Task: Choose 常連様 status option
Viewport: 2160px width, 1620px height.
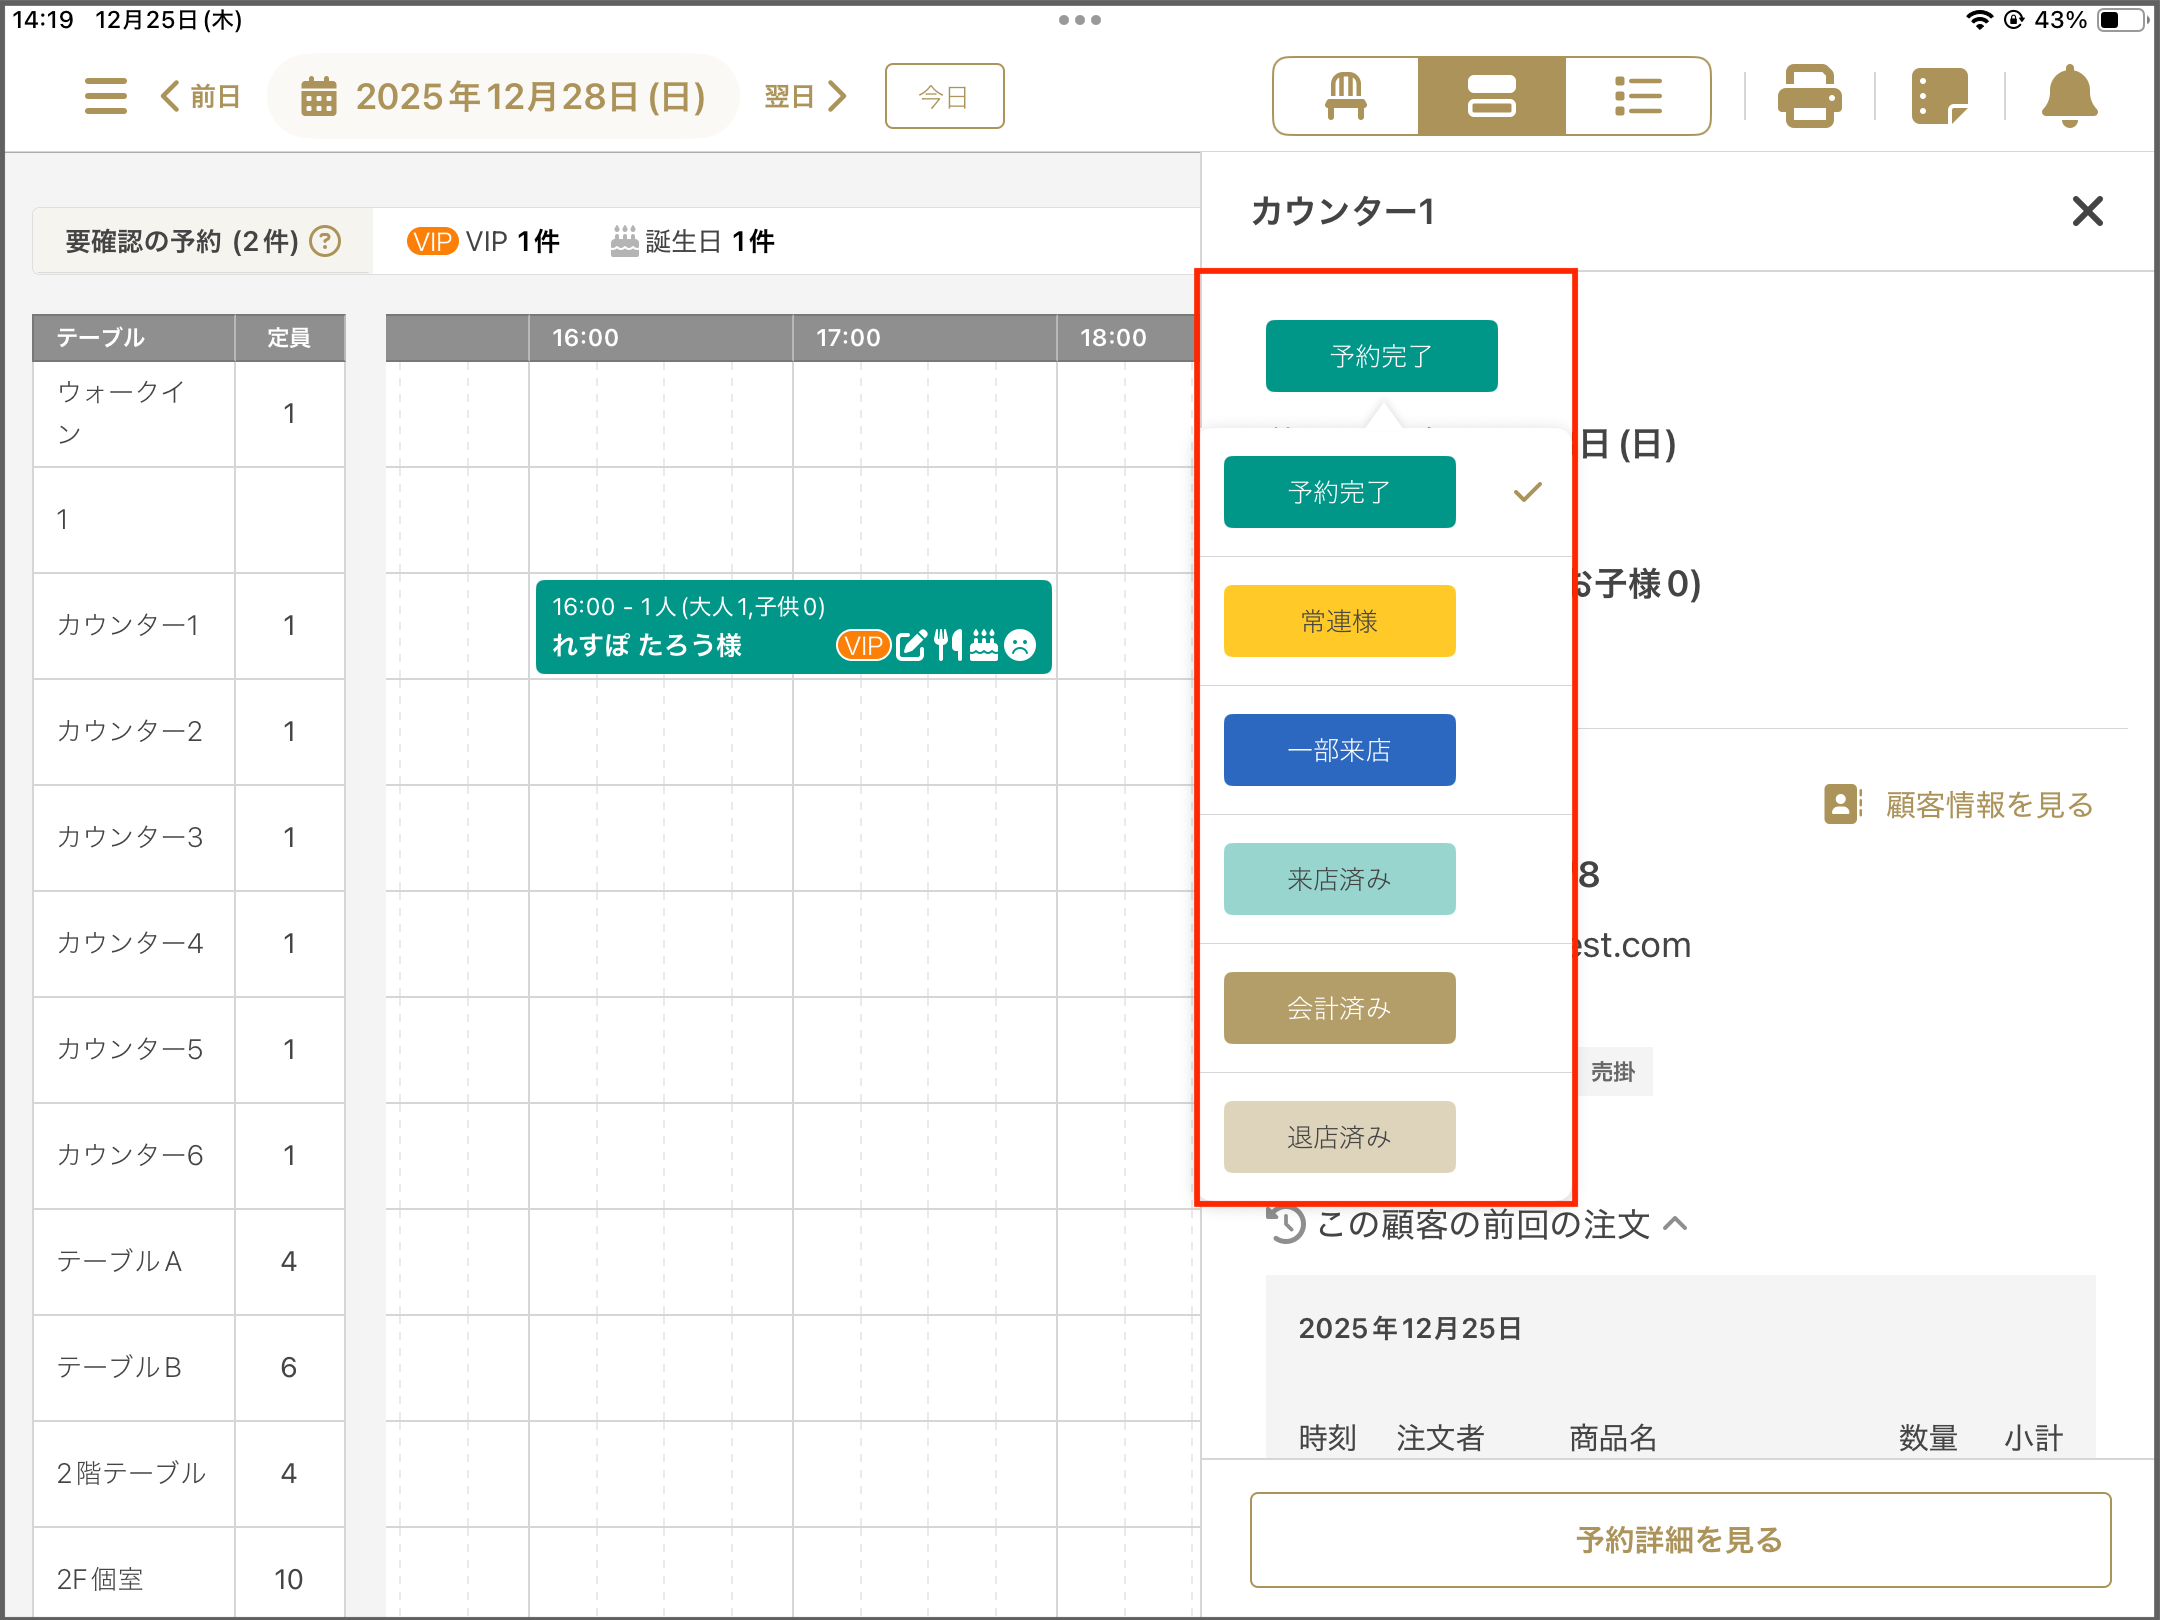Action: click(x=1339, y=621)
